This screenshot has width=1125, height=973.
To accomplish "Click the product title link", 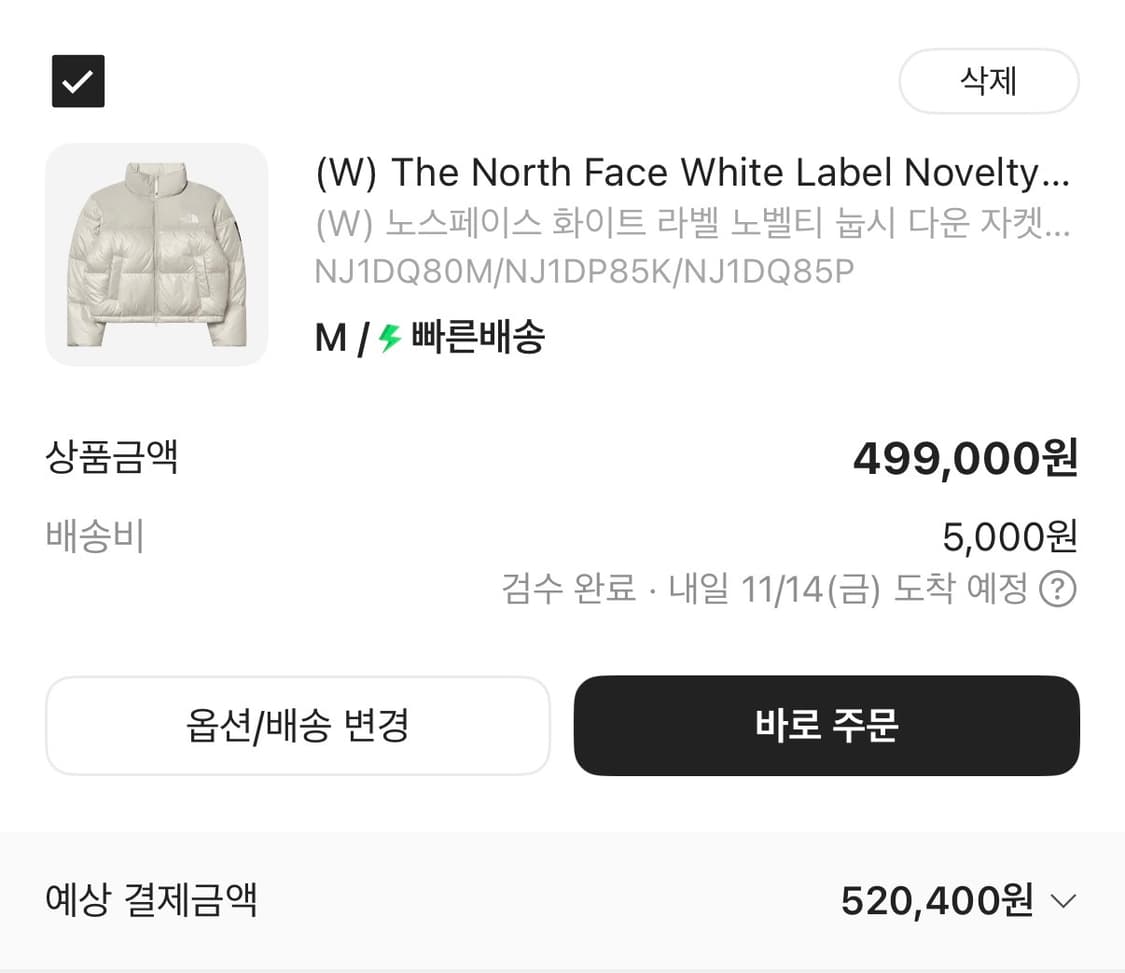I will pos(693,172).
